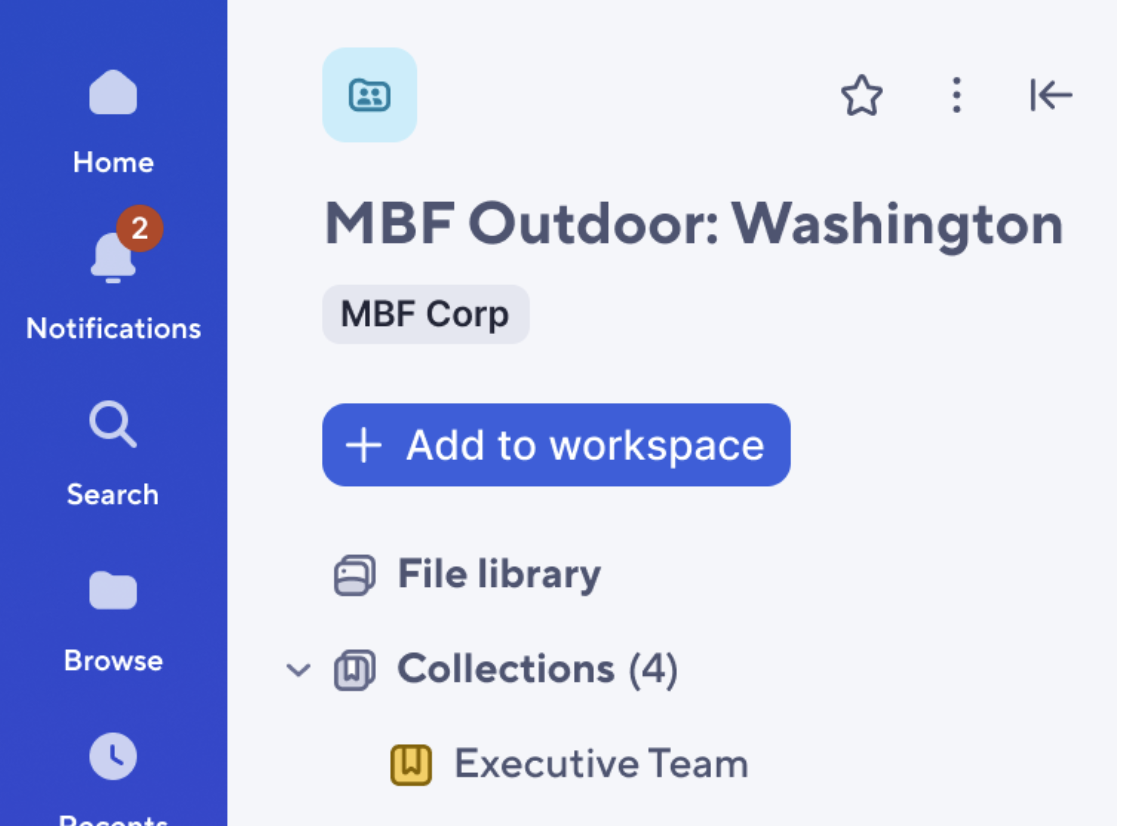Image resolution: width=1124 pixels, height=830 pixels.
Task: Open the File library link
Action: (x=499, y=574)
